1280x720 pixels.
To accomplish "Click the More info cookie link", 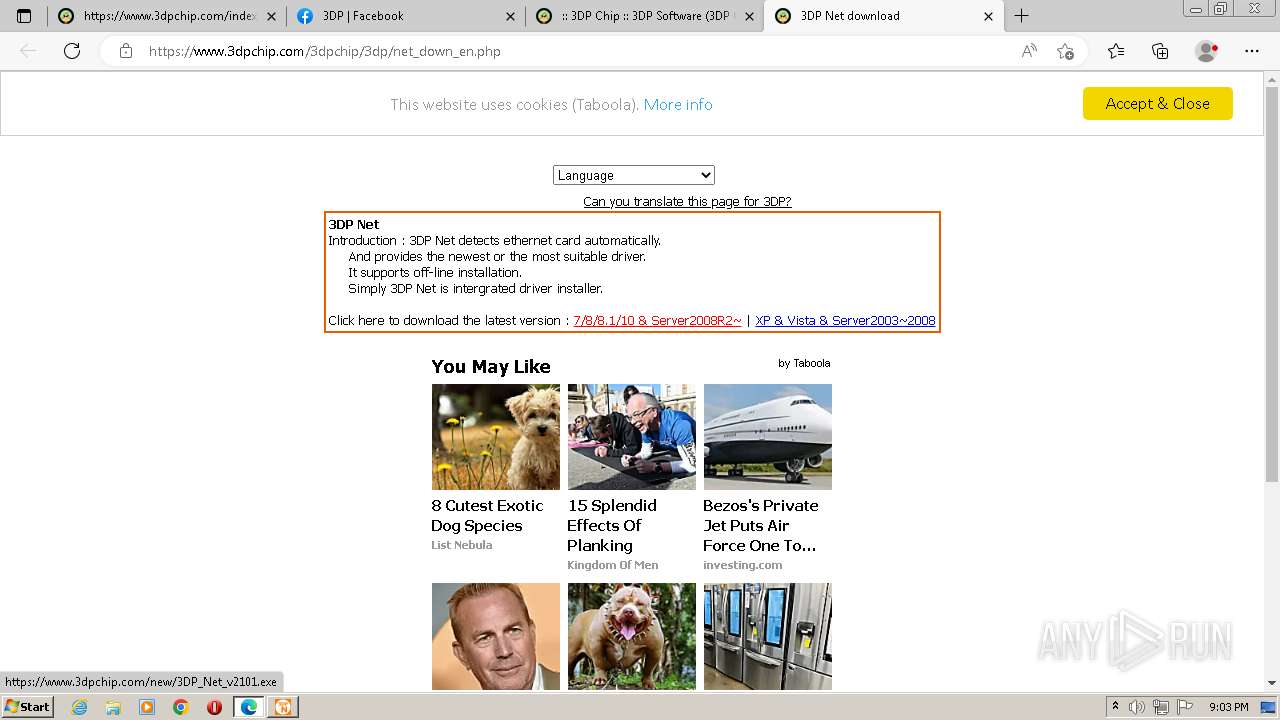I will tap(678, 104).
